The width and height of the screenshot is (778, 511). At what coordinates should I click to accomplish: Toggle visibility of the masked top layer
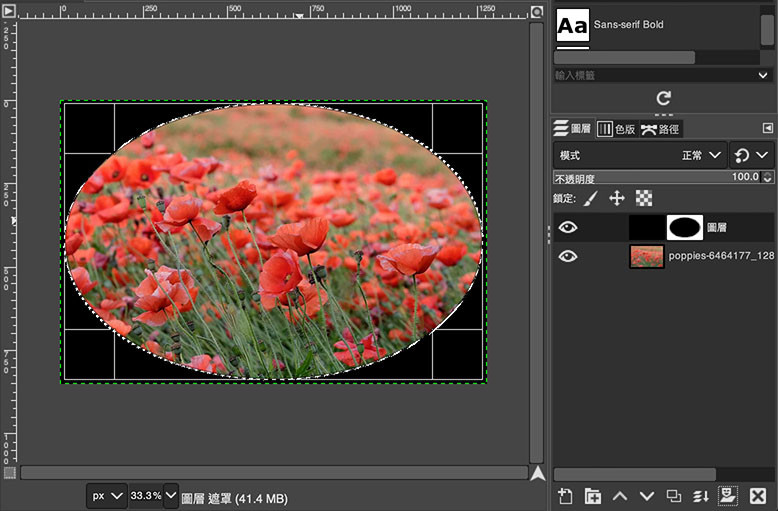click(568, 228)
